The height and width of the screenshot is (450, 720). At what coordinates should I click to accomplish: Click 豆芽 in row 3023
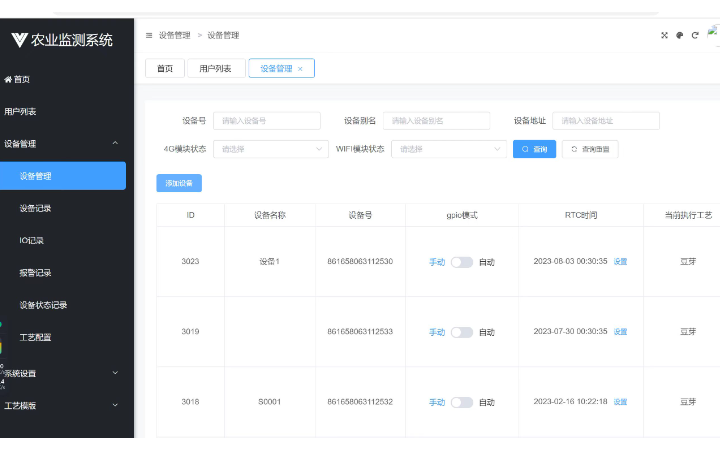[x=688, y=261]
